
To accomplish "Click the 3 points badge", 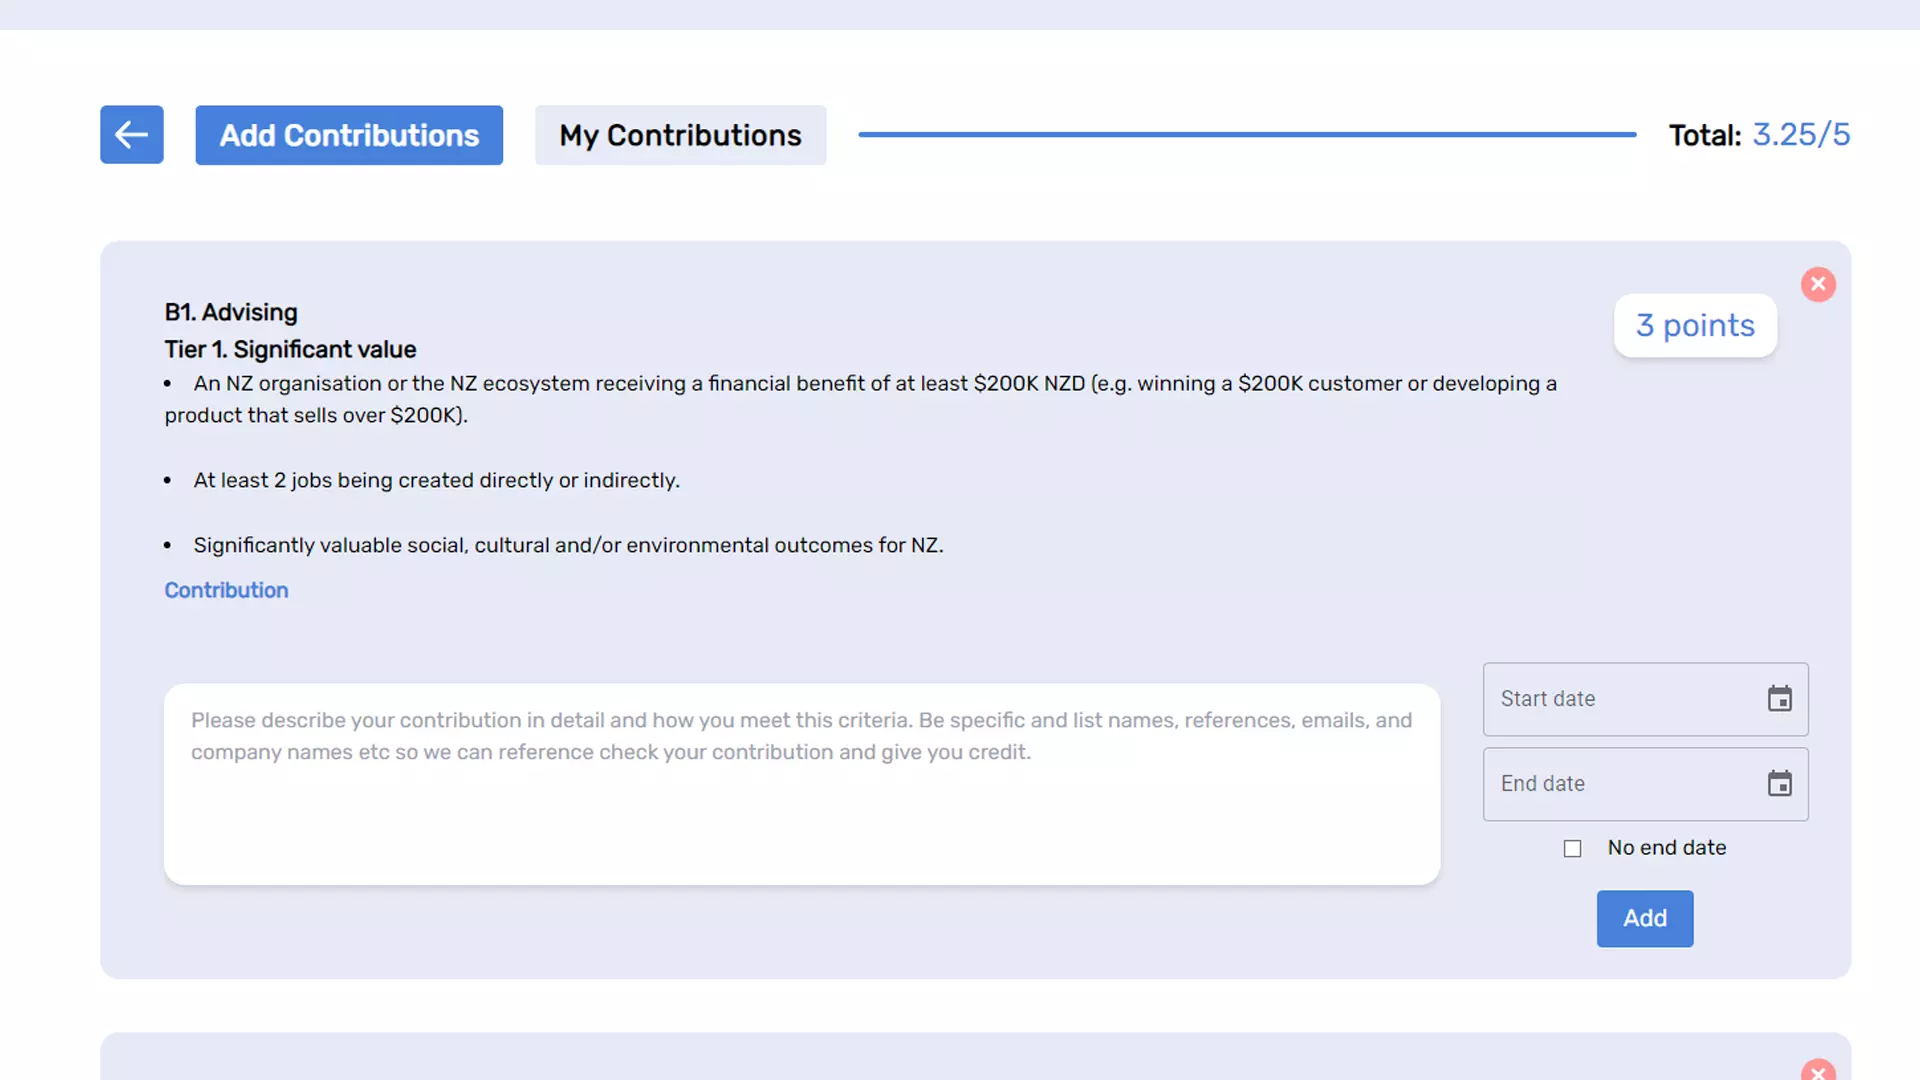I will pos(1695,326).
